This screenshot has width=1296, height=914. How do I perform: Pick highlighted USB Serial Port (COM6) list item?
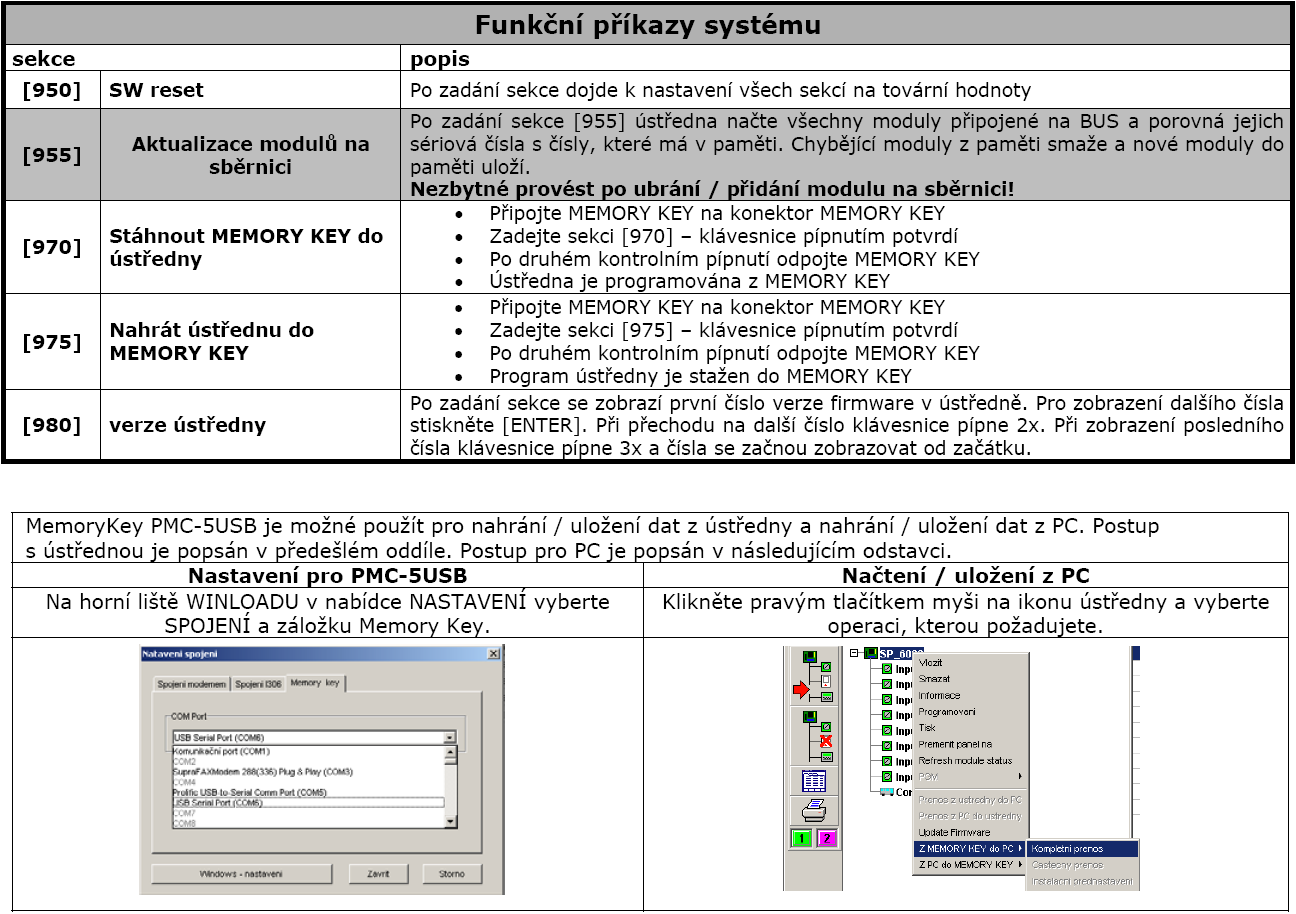(308, 802)
